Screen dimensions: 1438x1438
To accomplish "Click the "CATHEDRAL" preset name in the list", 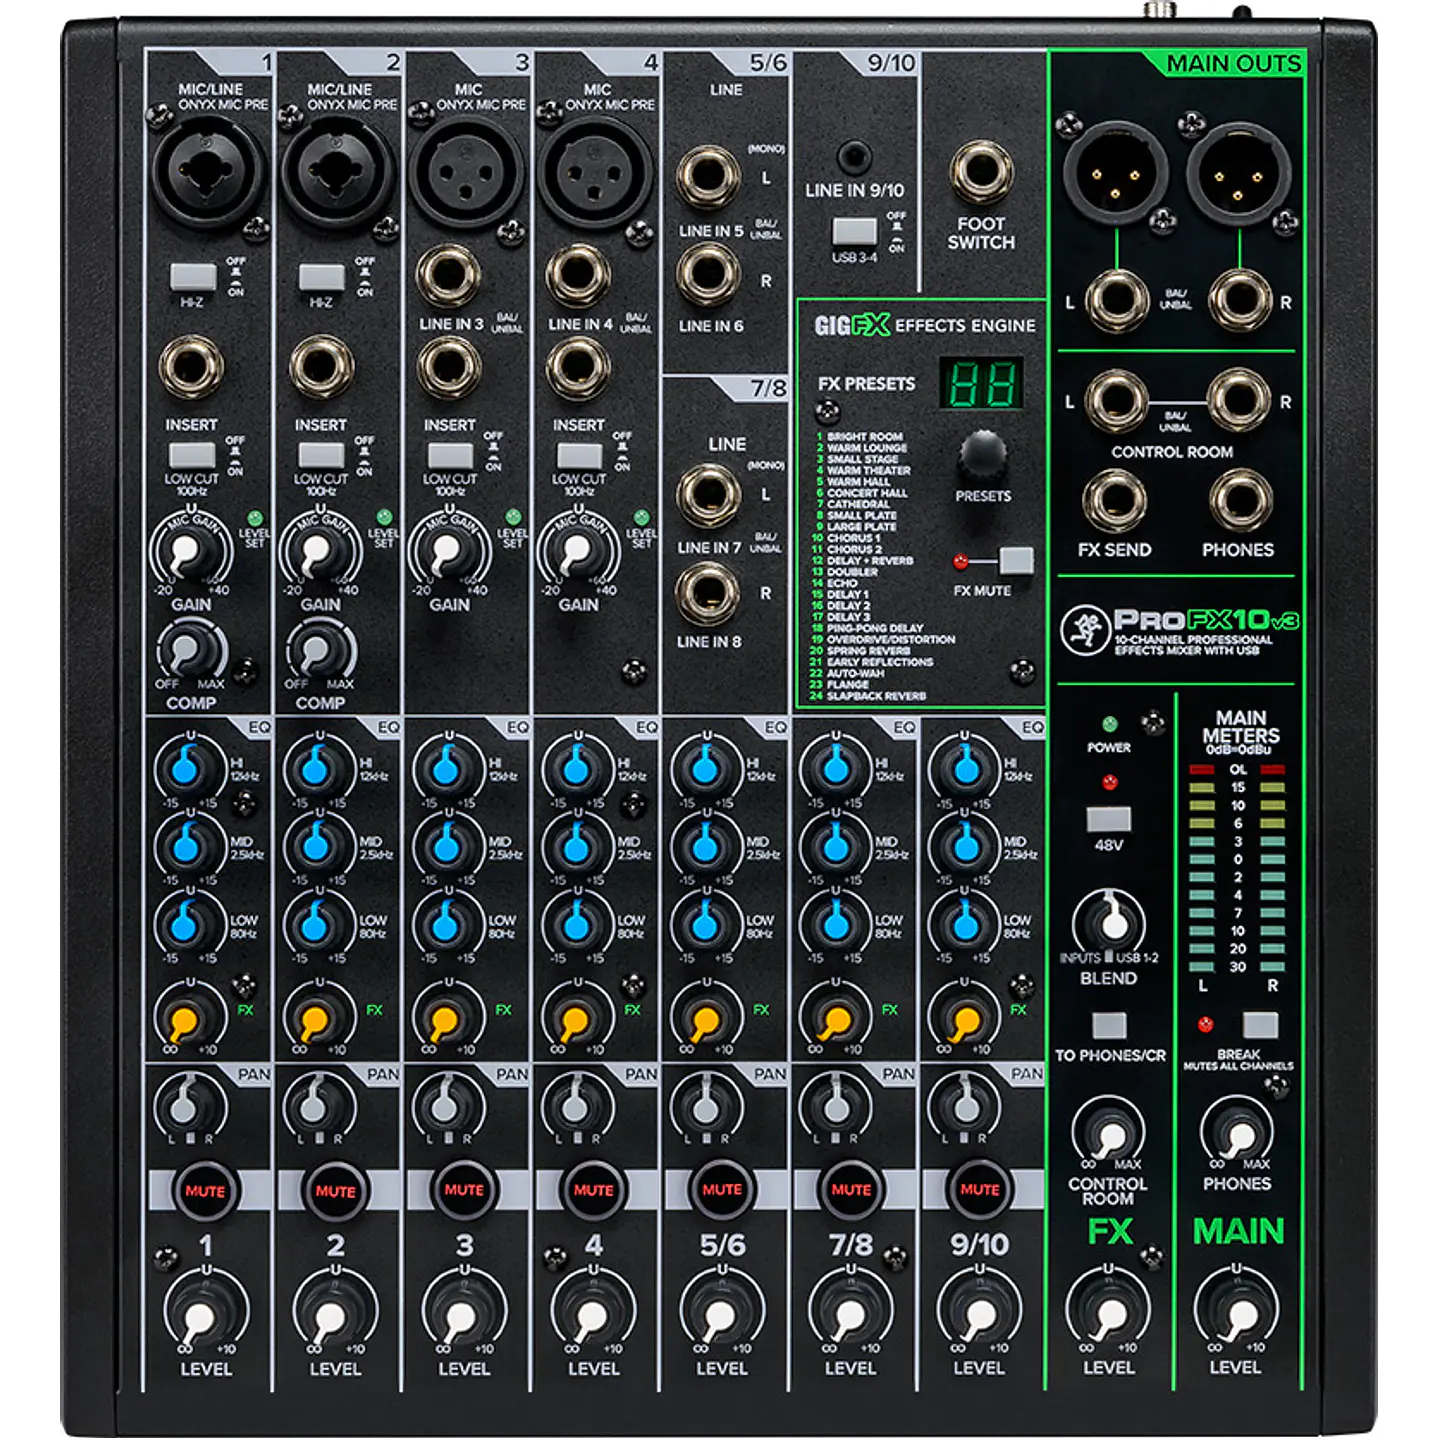I will tap(857, 504).
